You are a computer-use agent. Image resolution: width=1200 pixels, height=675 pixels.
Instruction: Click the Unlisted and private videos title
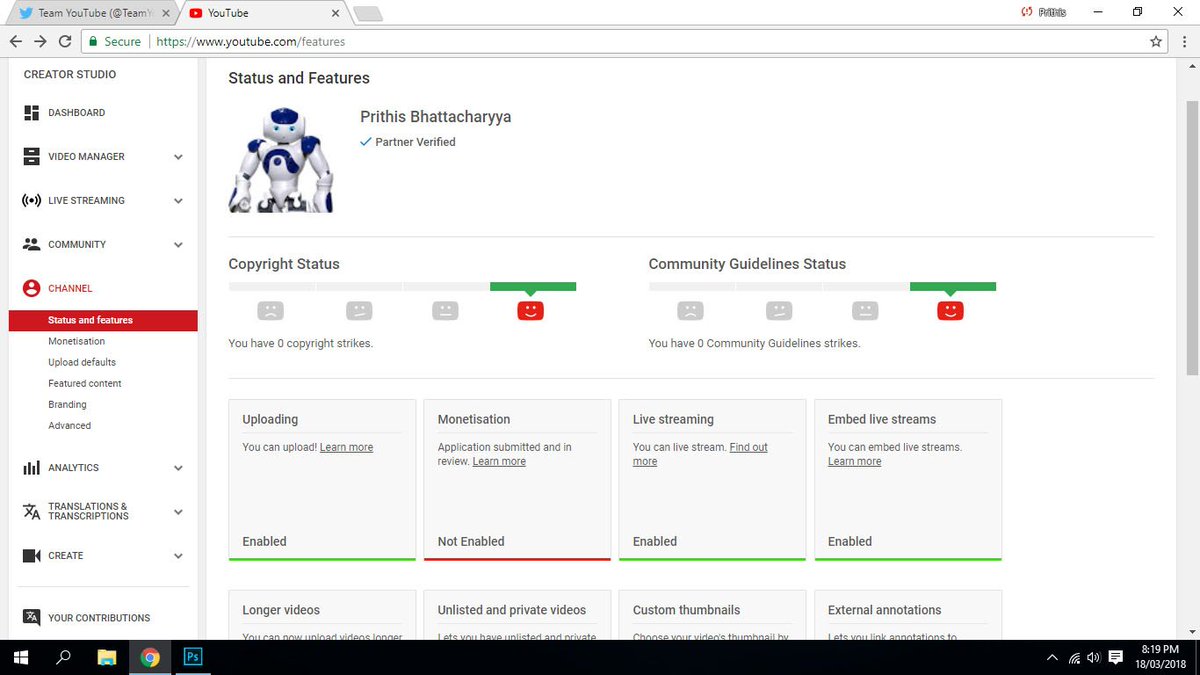512,610
